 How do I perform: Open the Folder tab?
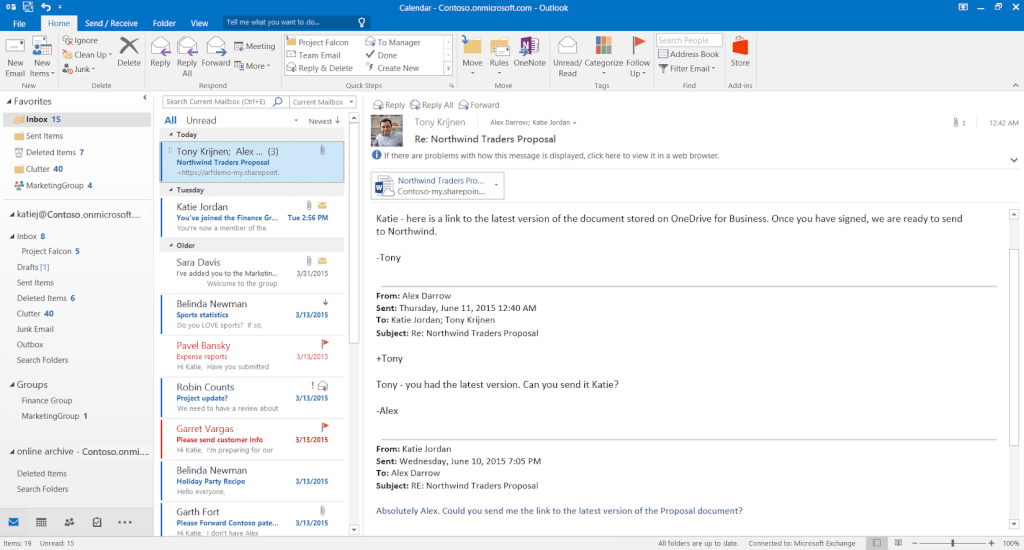coord(164,23)
